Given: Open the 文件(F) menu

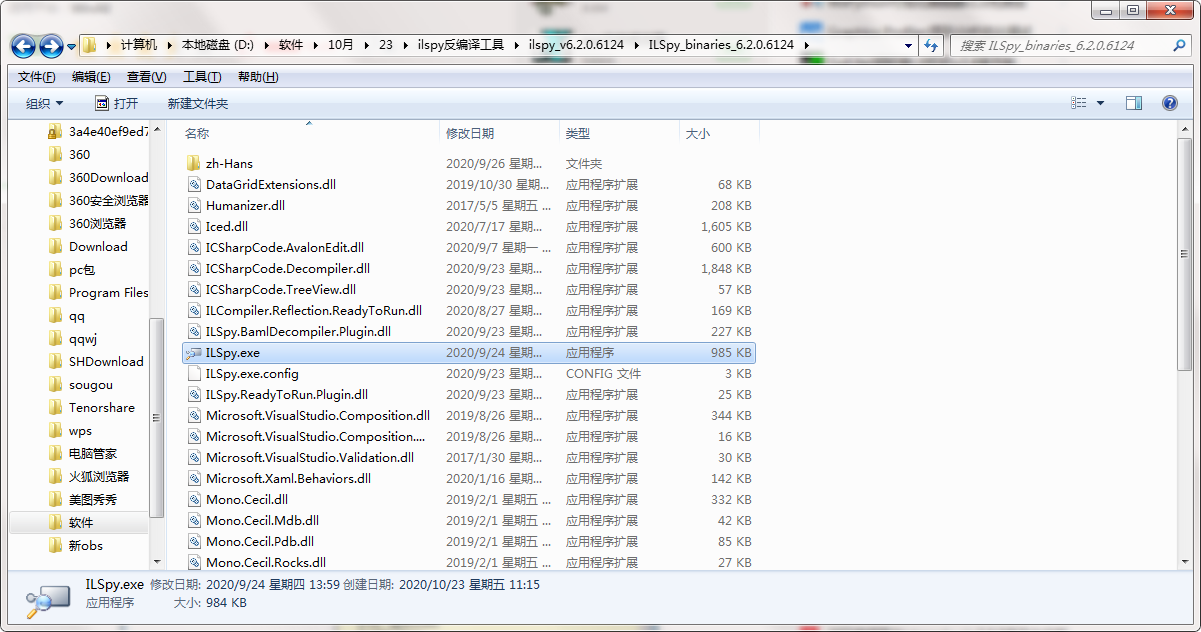Looking at the screenshot, I should pyautogui.click(x=37, y=77).
